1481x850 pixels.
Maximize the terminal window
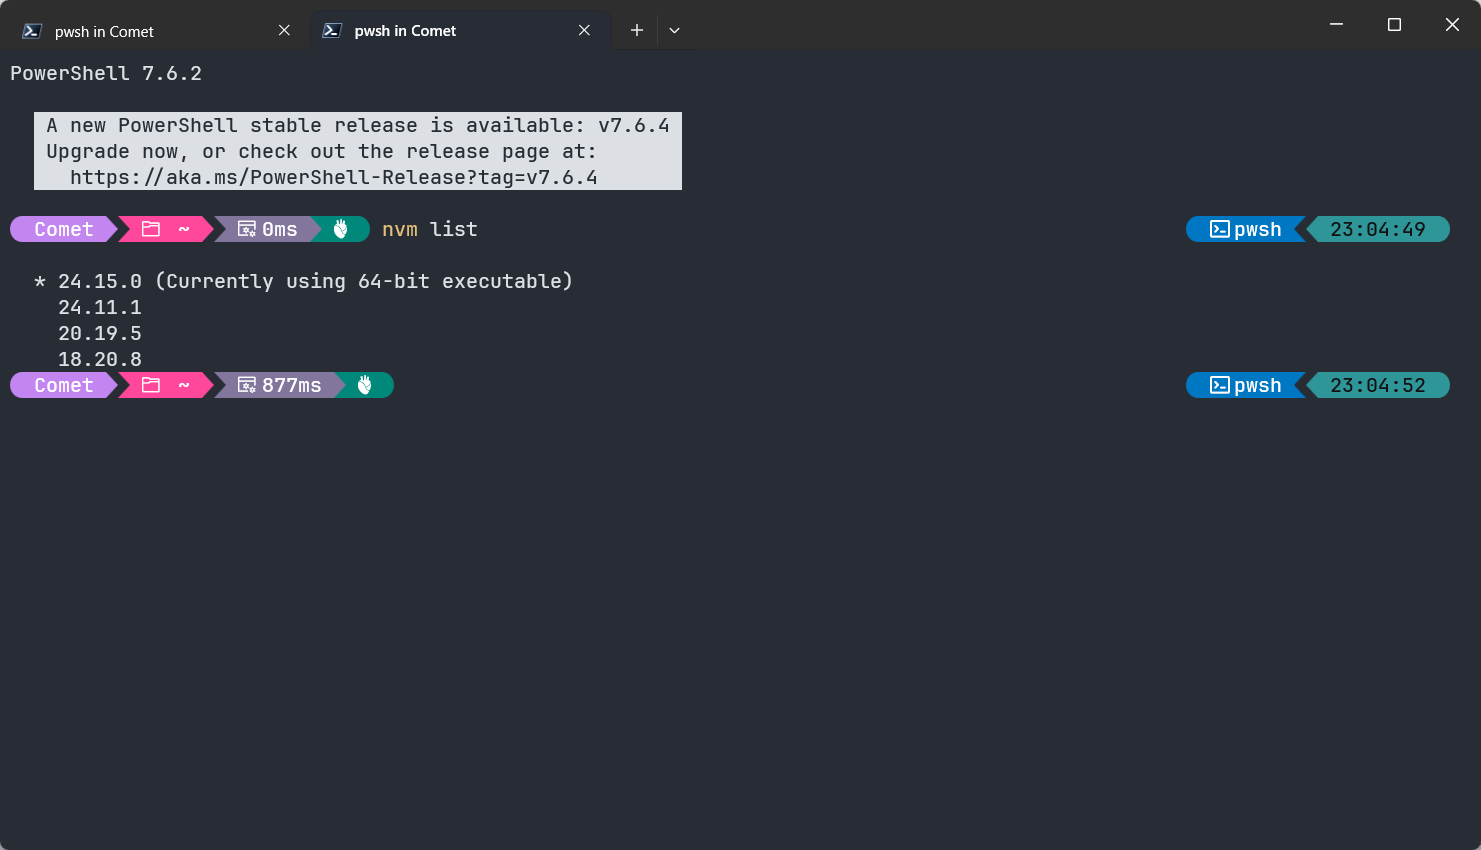1394,24
